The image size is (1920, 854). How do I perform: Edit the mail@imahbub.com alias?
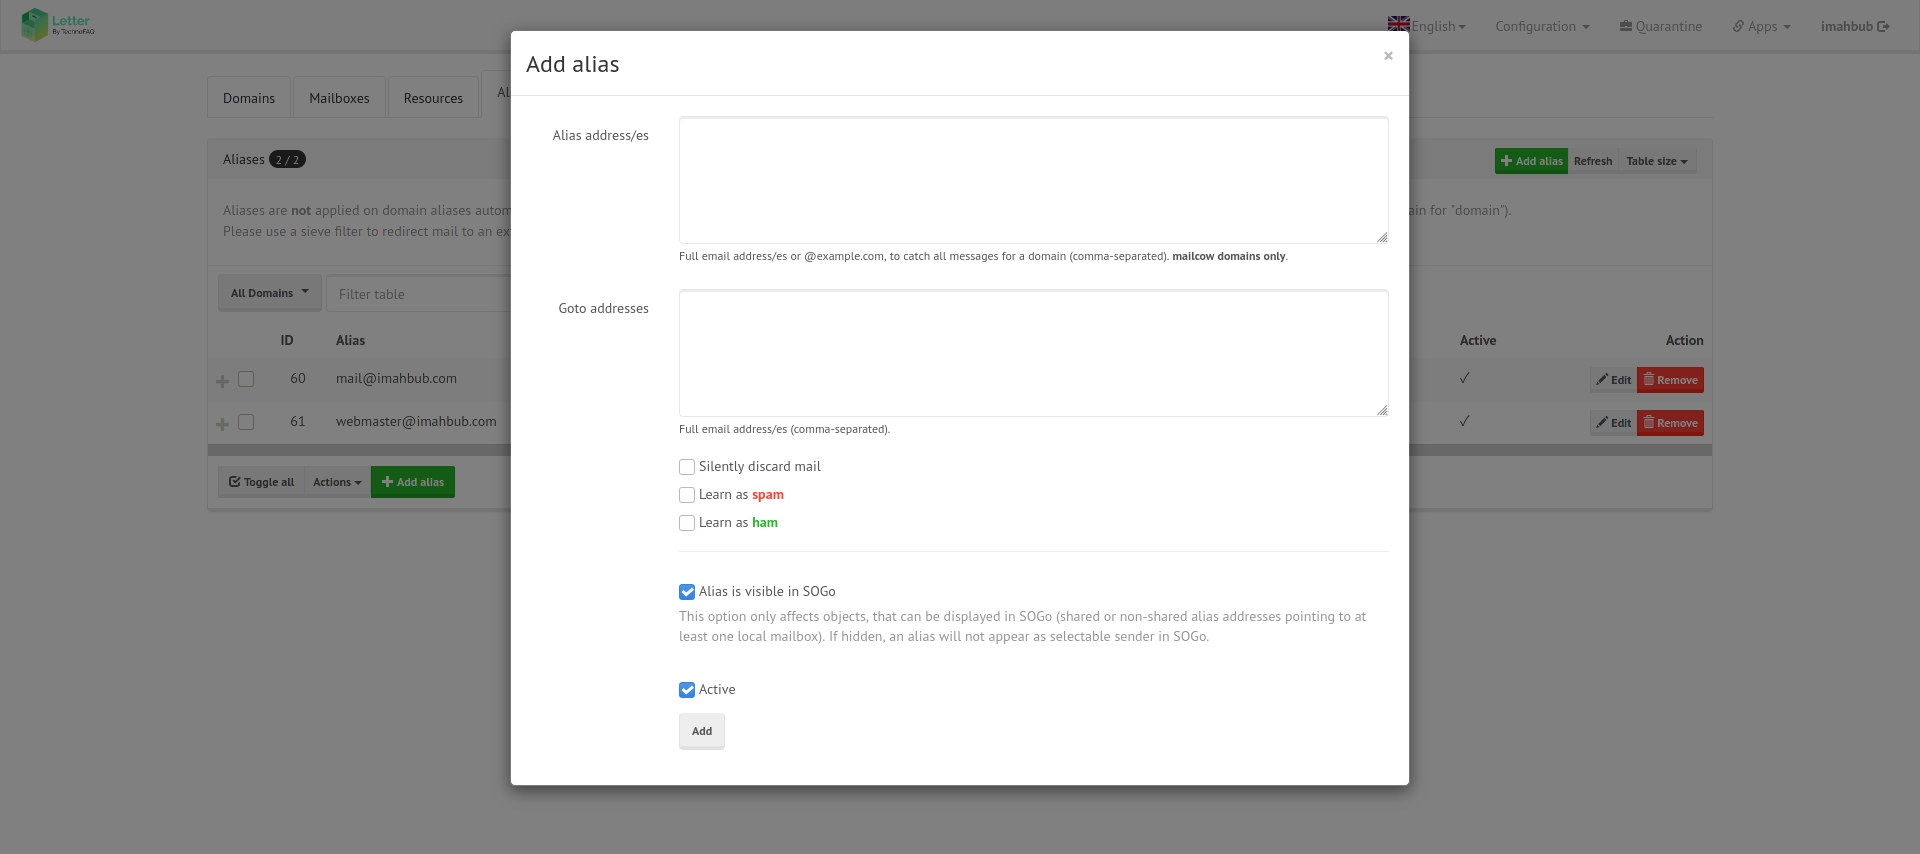click(1613, 380)
